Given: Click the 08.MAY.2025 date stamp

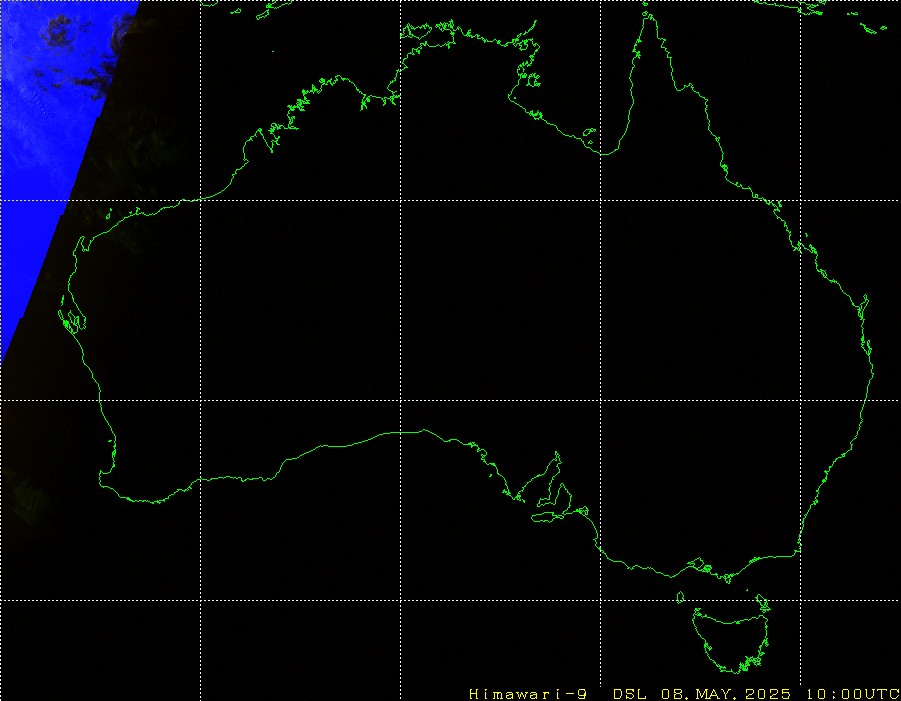Looking at the screenshot, I should tap(726, 694).
